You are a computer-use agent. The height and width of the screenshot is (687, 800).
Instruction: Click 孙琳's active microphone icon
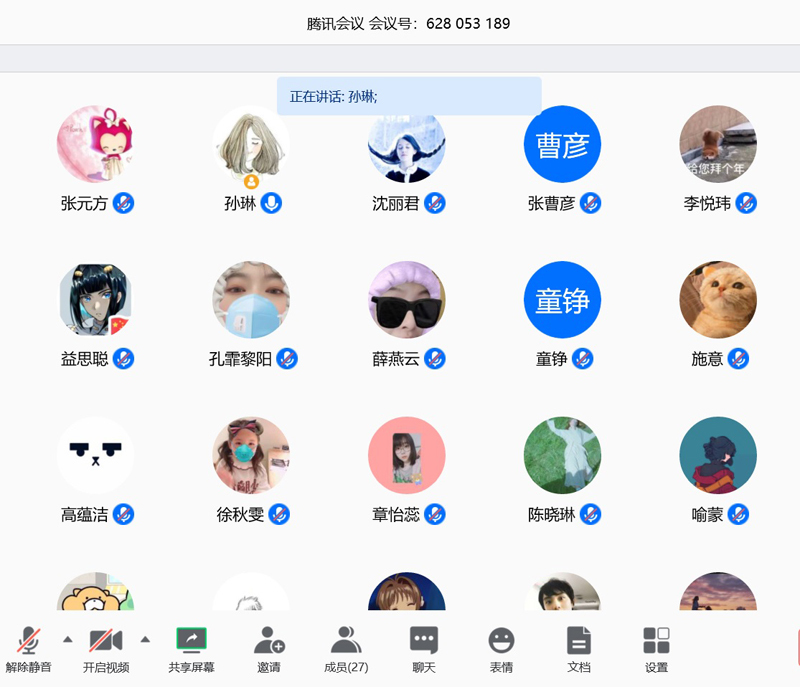[x=271, y=203]
